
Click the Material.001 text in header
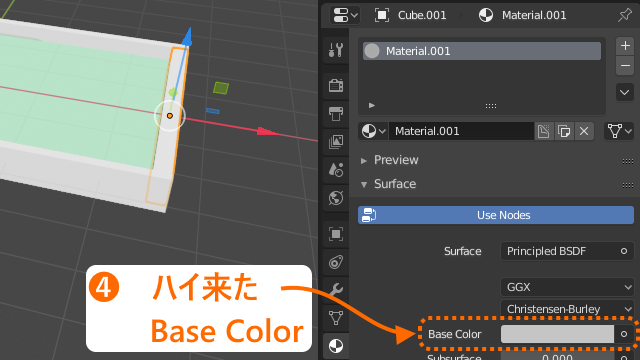534,15
